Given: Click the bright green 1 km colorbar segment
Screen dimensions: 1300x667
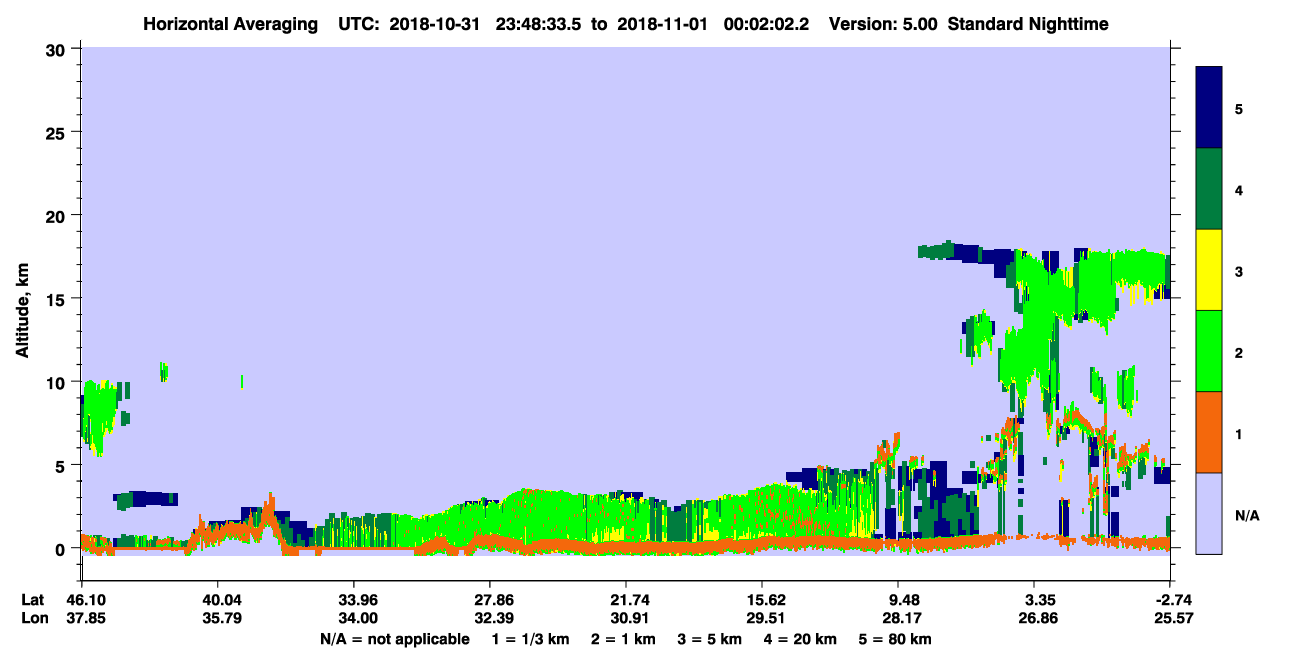Looking at the screenshot, I should click(x=1209, y=351).
